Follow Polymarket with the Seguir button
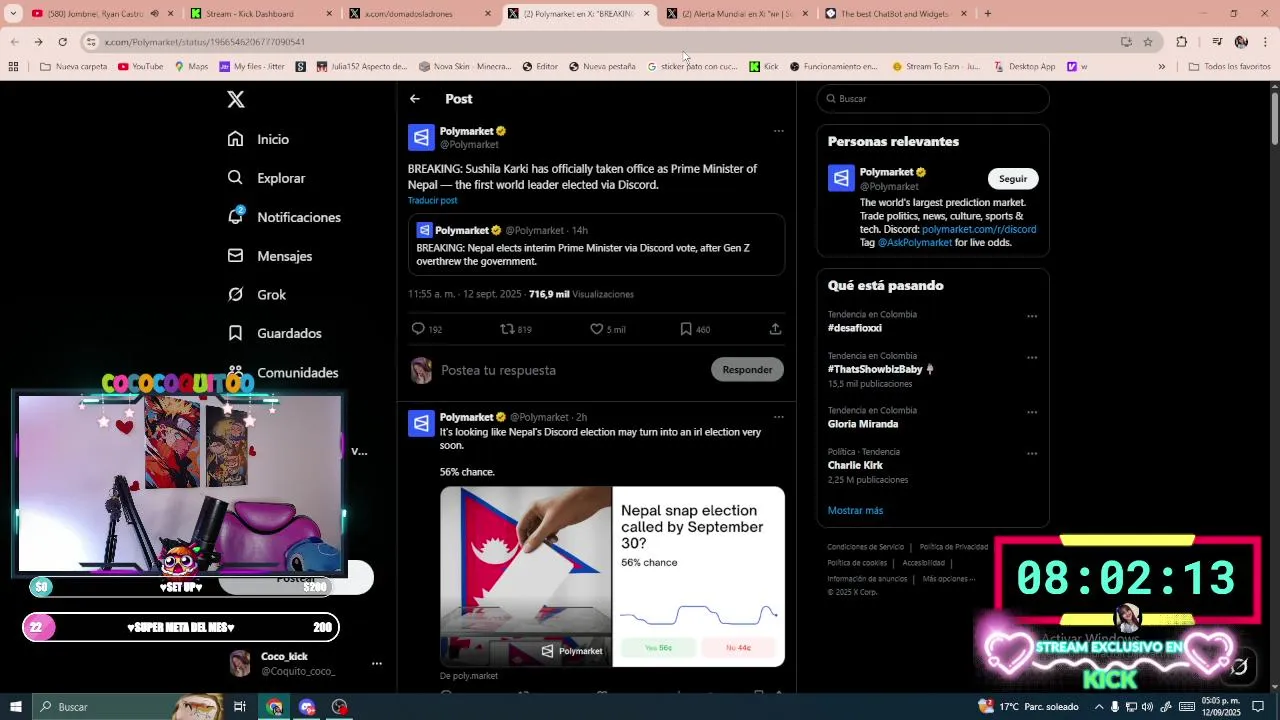This screenshot has width=1280, height=720. tap(1013, 179)
